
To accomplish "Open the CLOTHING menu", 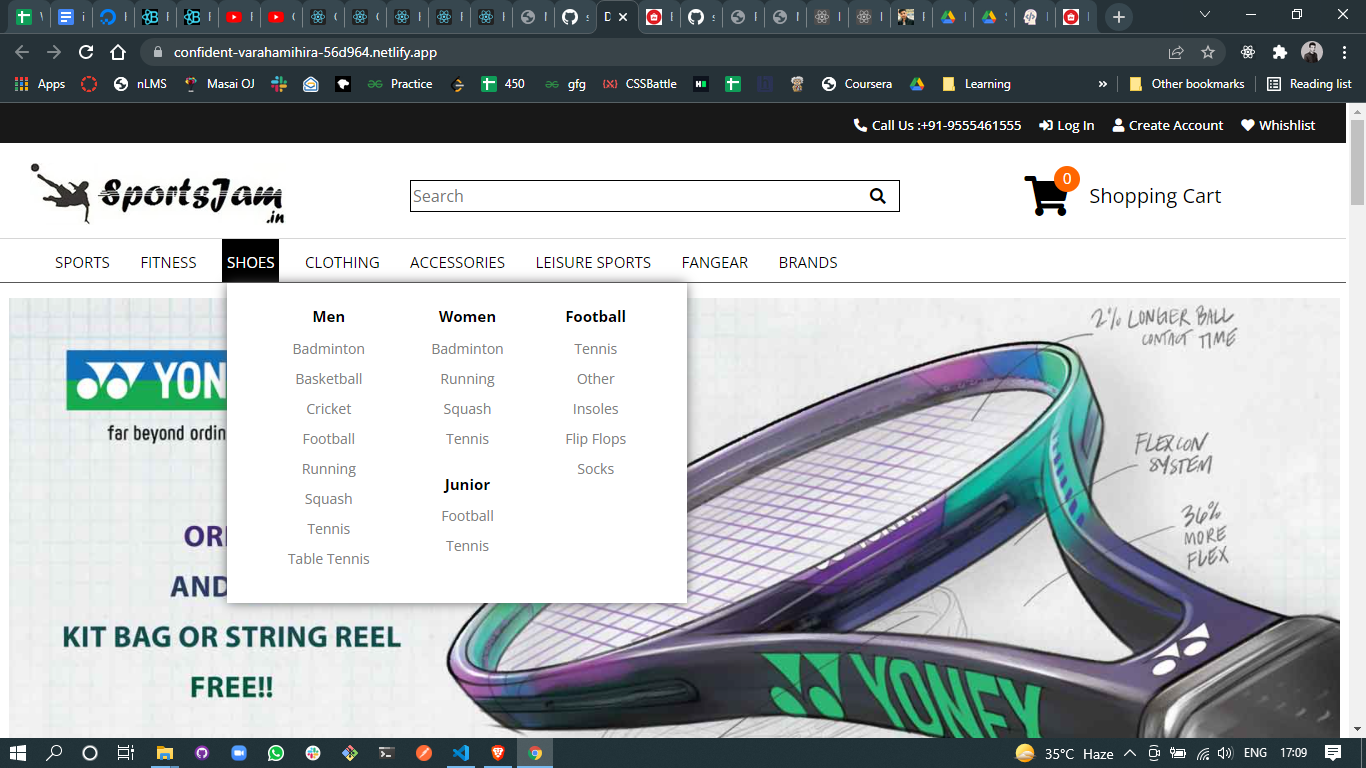I will [342, 262].
